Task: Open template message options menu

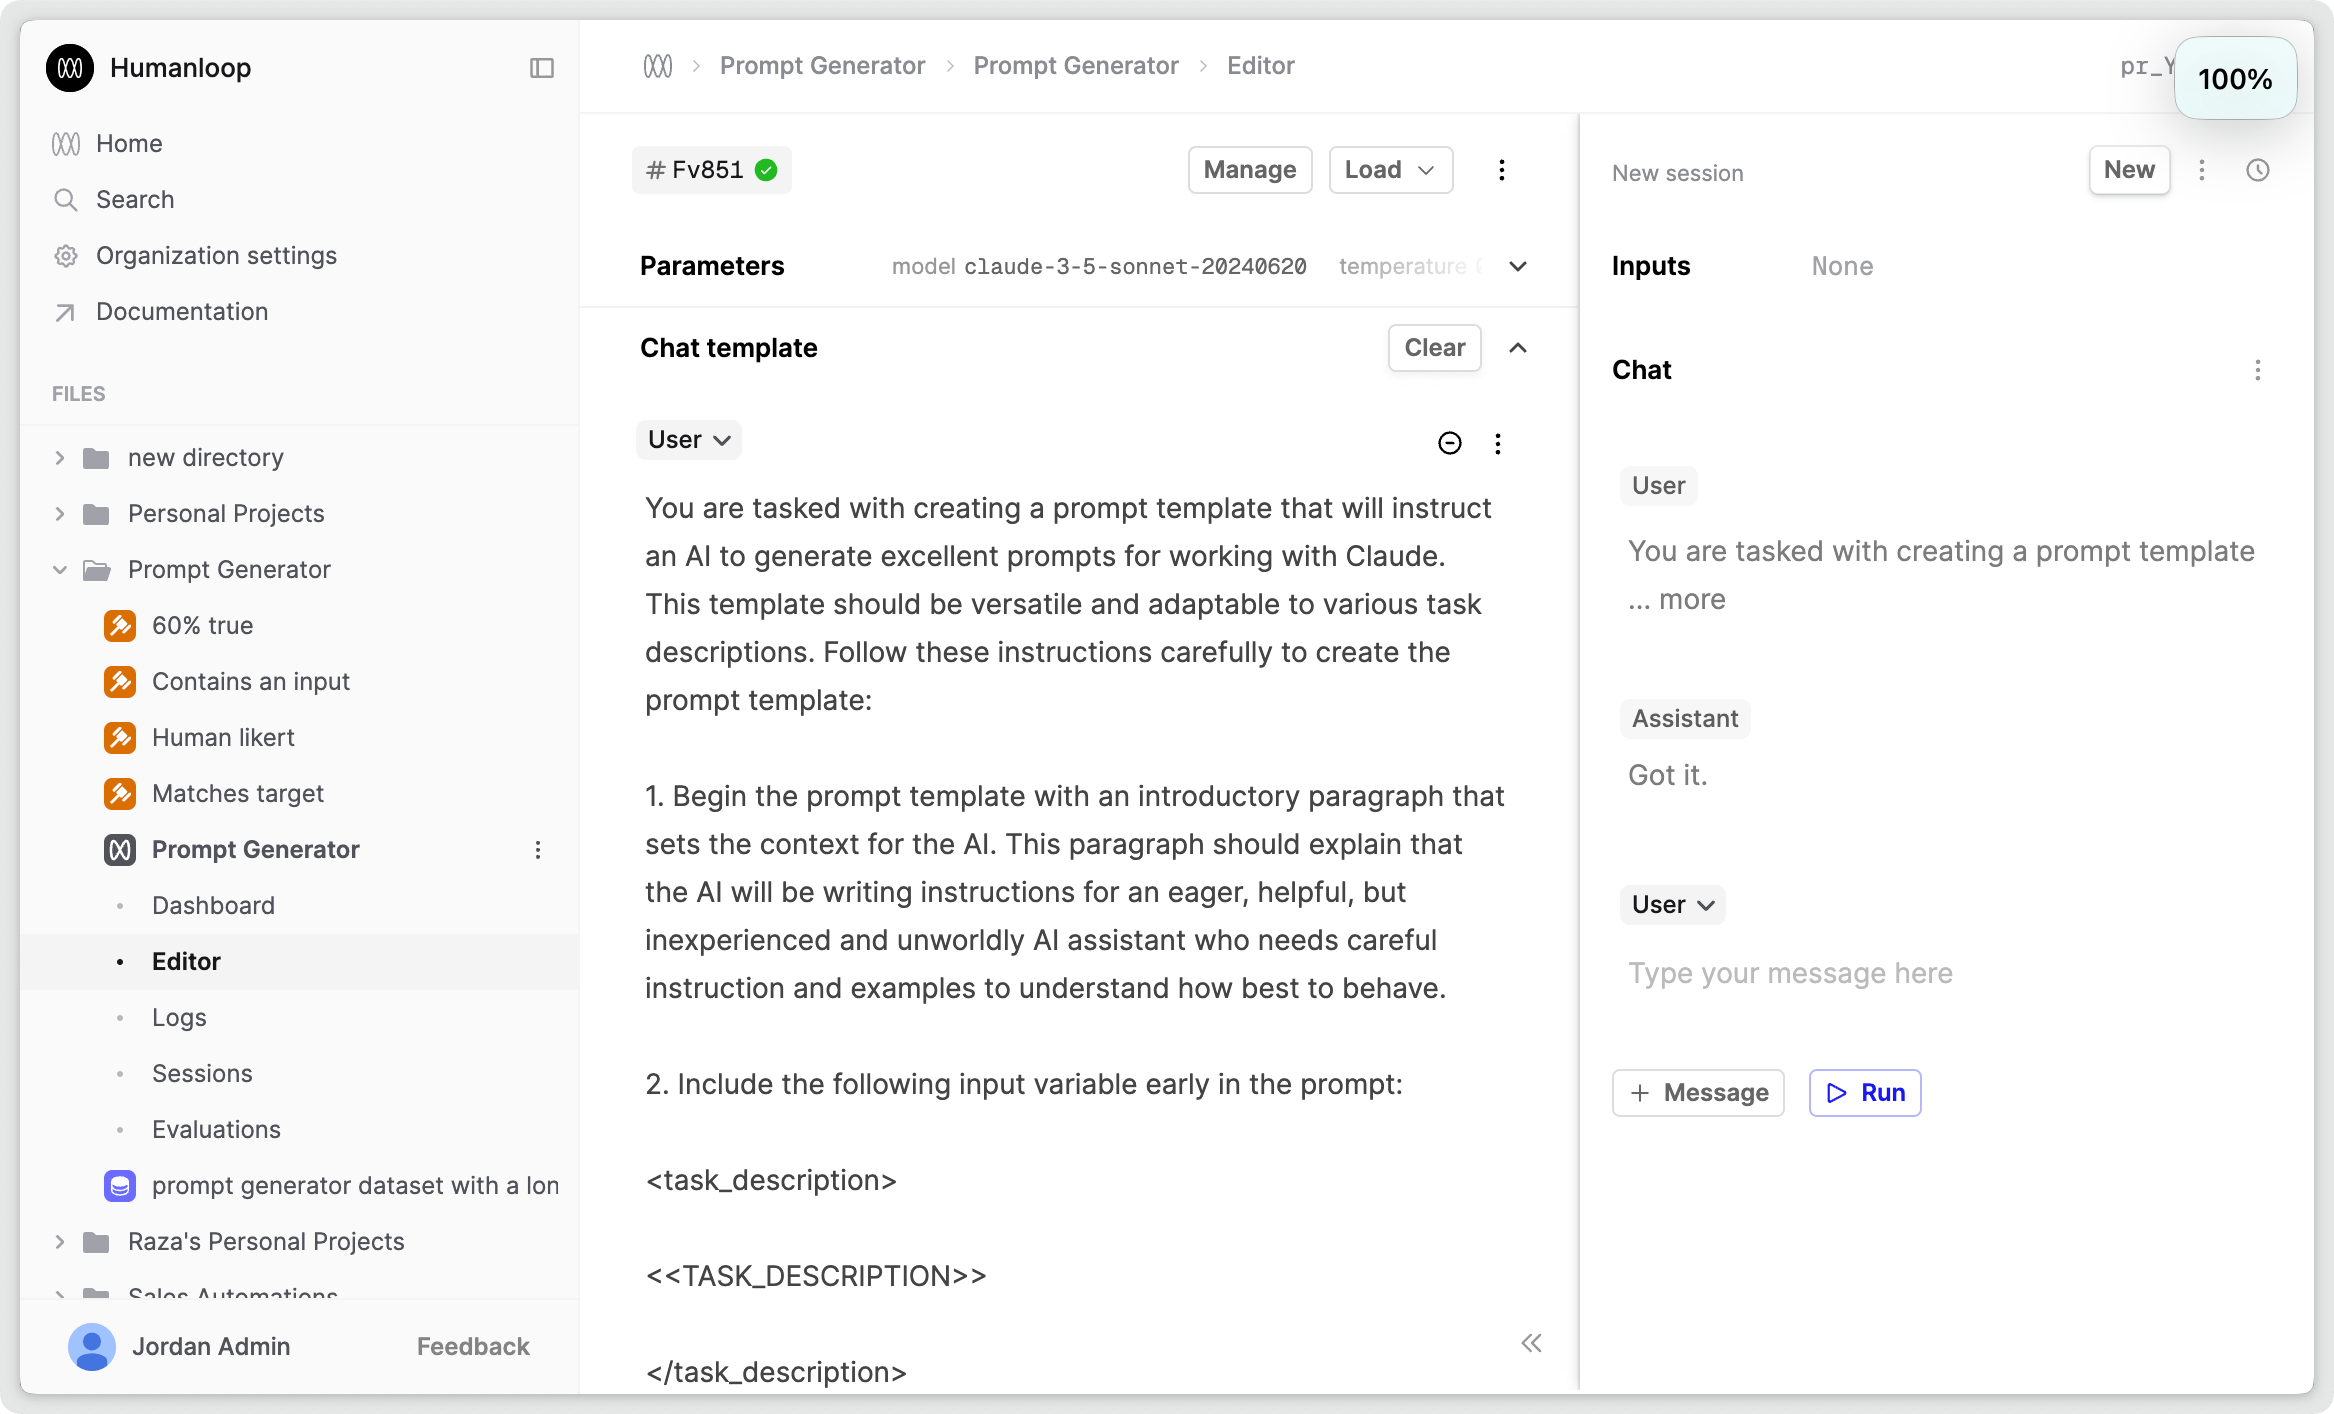Action: (1497, 443)
